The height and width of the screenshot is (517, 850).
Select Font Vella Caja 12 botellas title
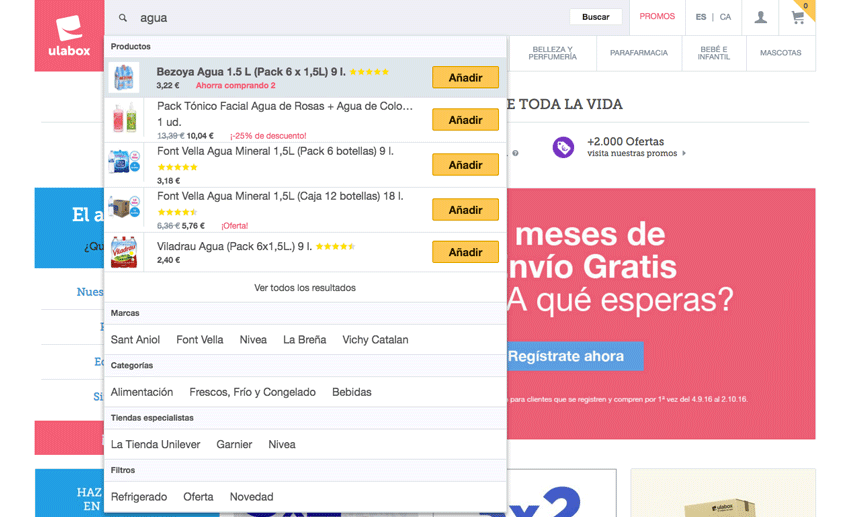280,196
